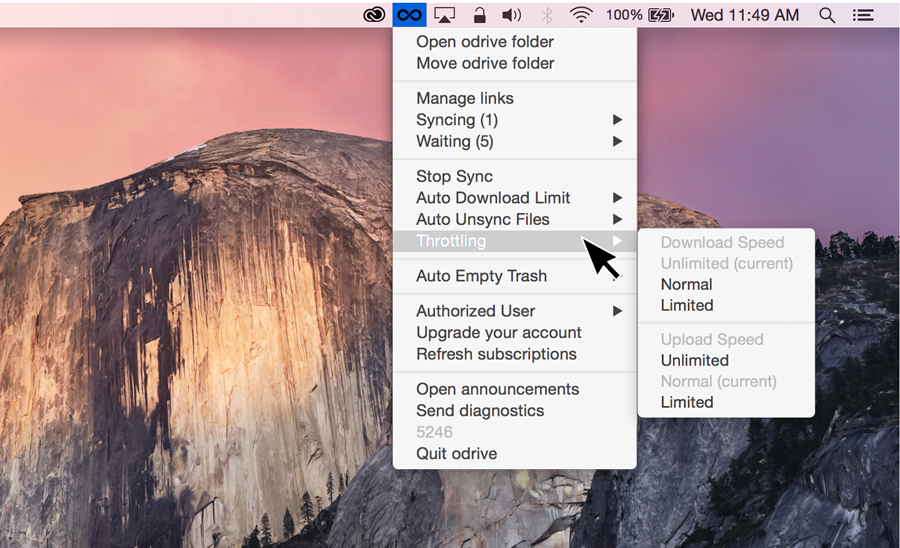Expand the Authorized User submenu
900x548 pixels.
tap(514, 311)
